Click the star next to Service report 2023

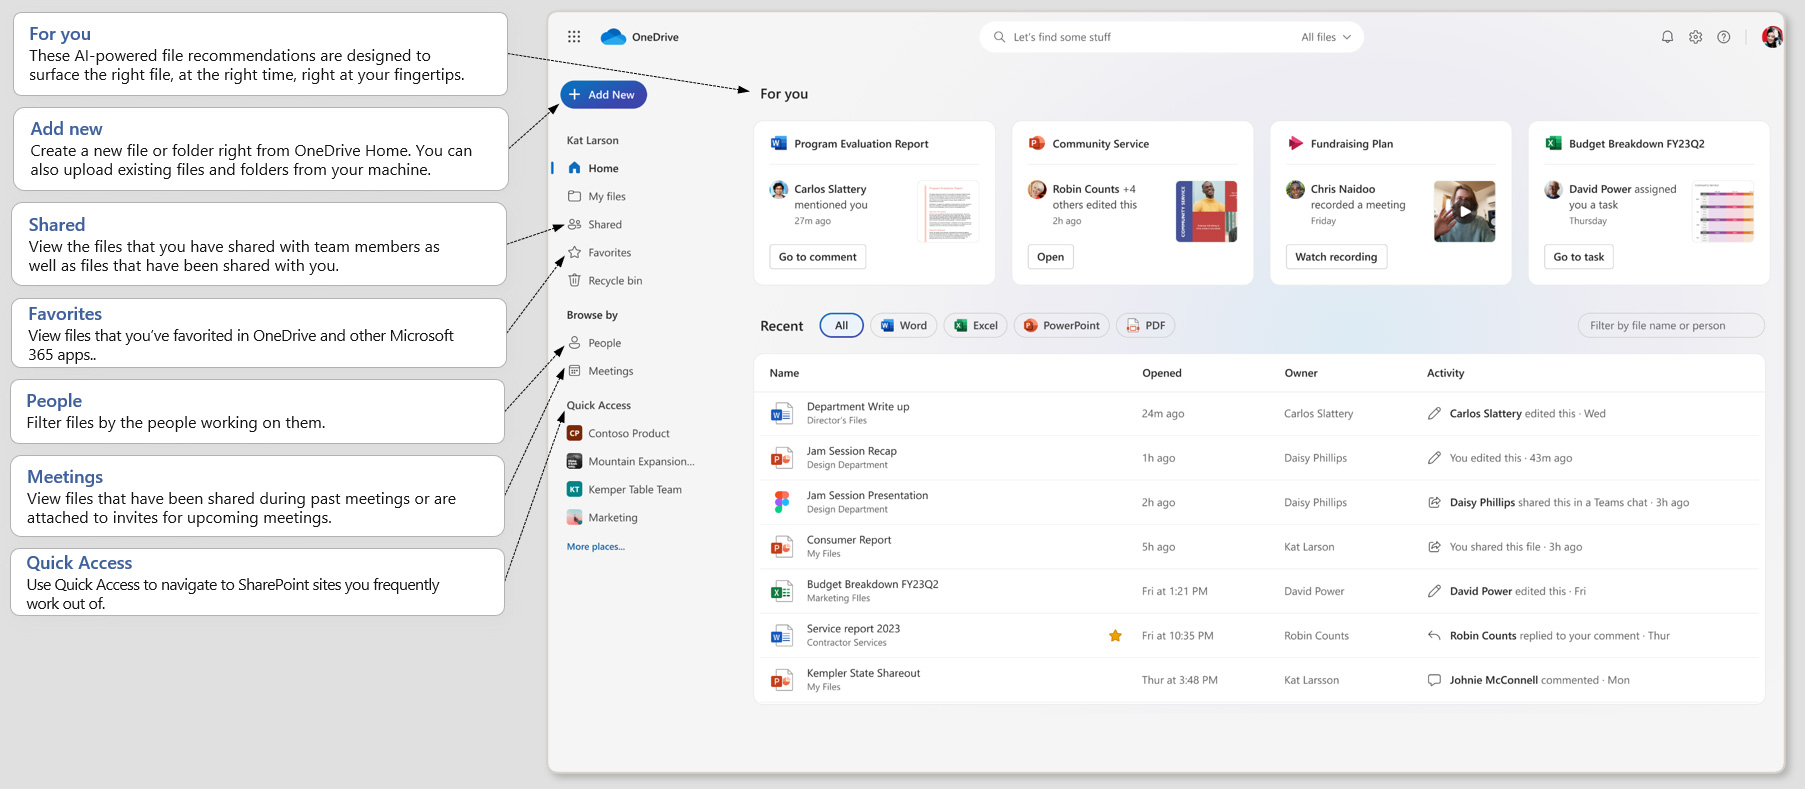(1115, 636)
